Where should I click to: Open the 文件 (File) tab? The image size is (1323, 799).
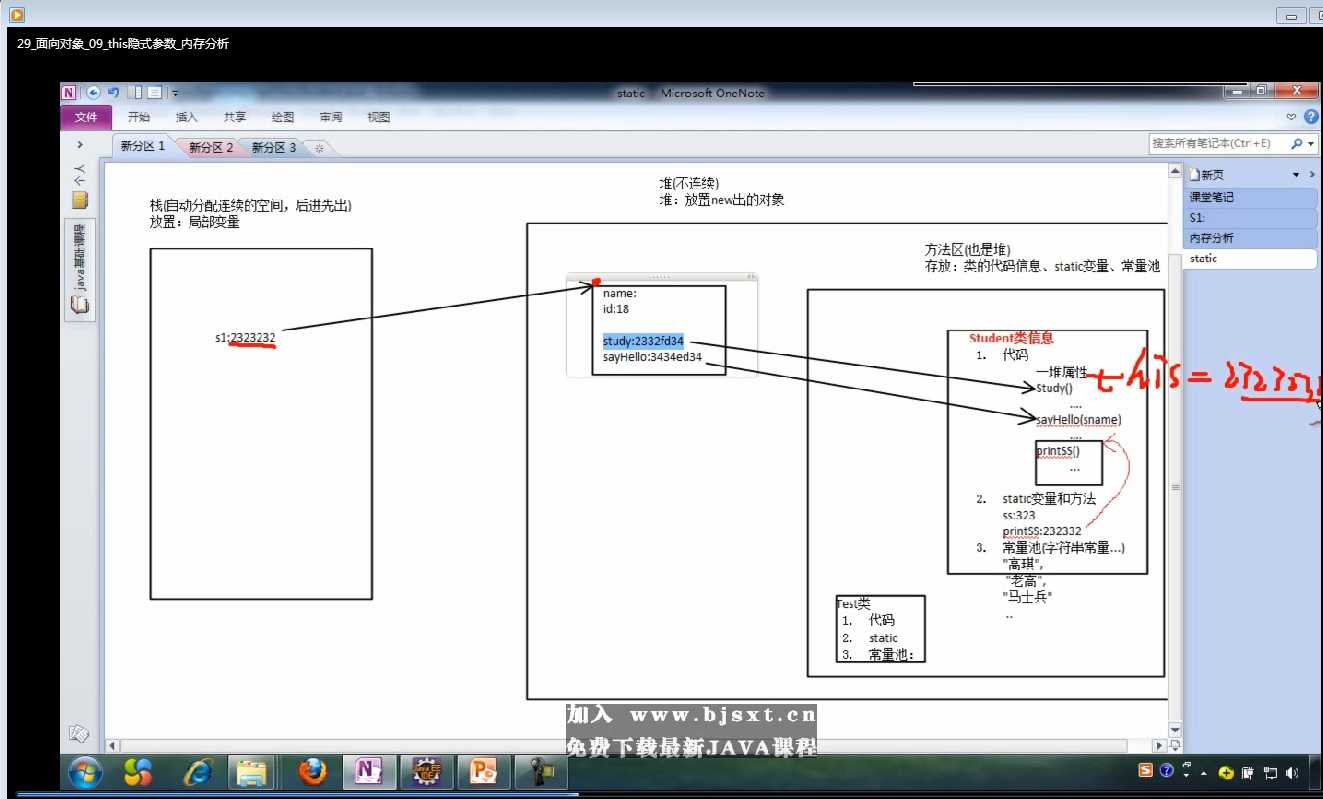pos(86,117)
